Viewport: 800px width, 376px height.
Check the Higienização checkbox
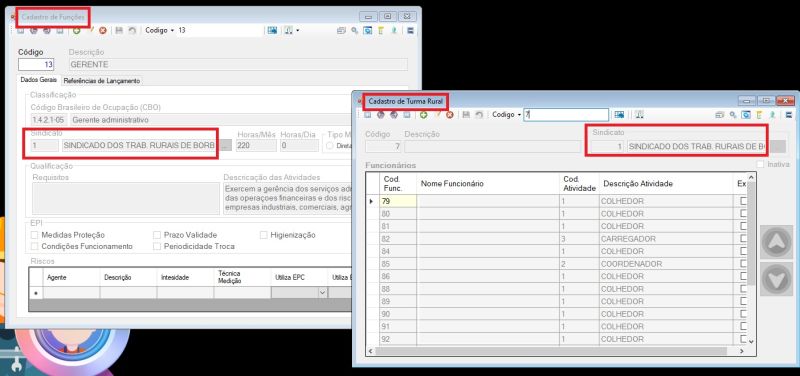pos(264,235)
